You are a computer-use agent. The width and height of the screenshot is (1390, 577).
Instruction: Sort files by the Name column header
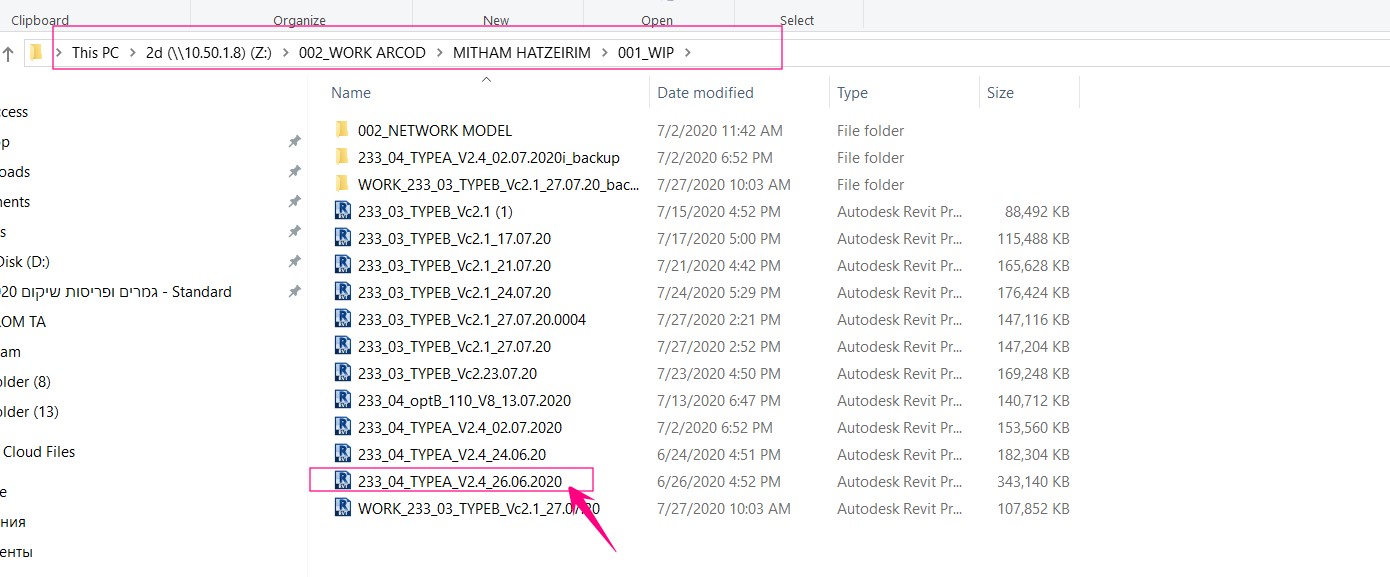click(x=351, y=93)
